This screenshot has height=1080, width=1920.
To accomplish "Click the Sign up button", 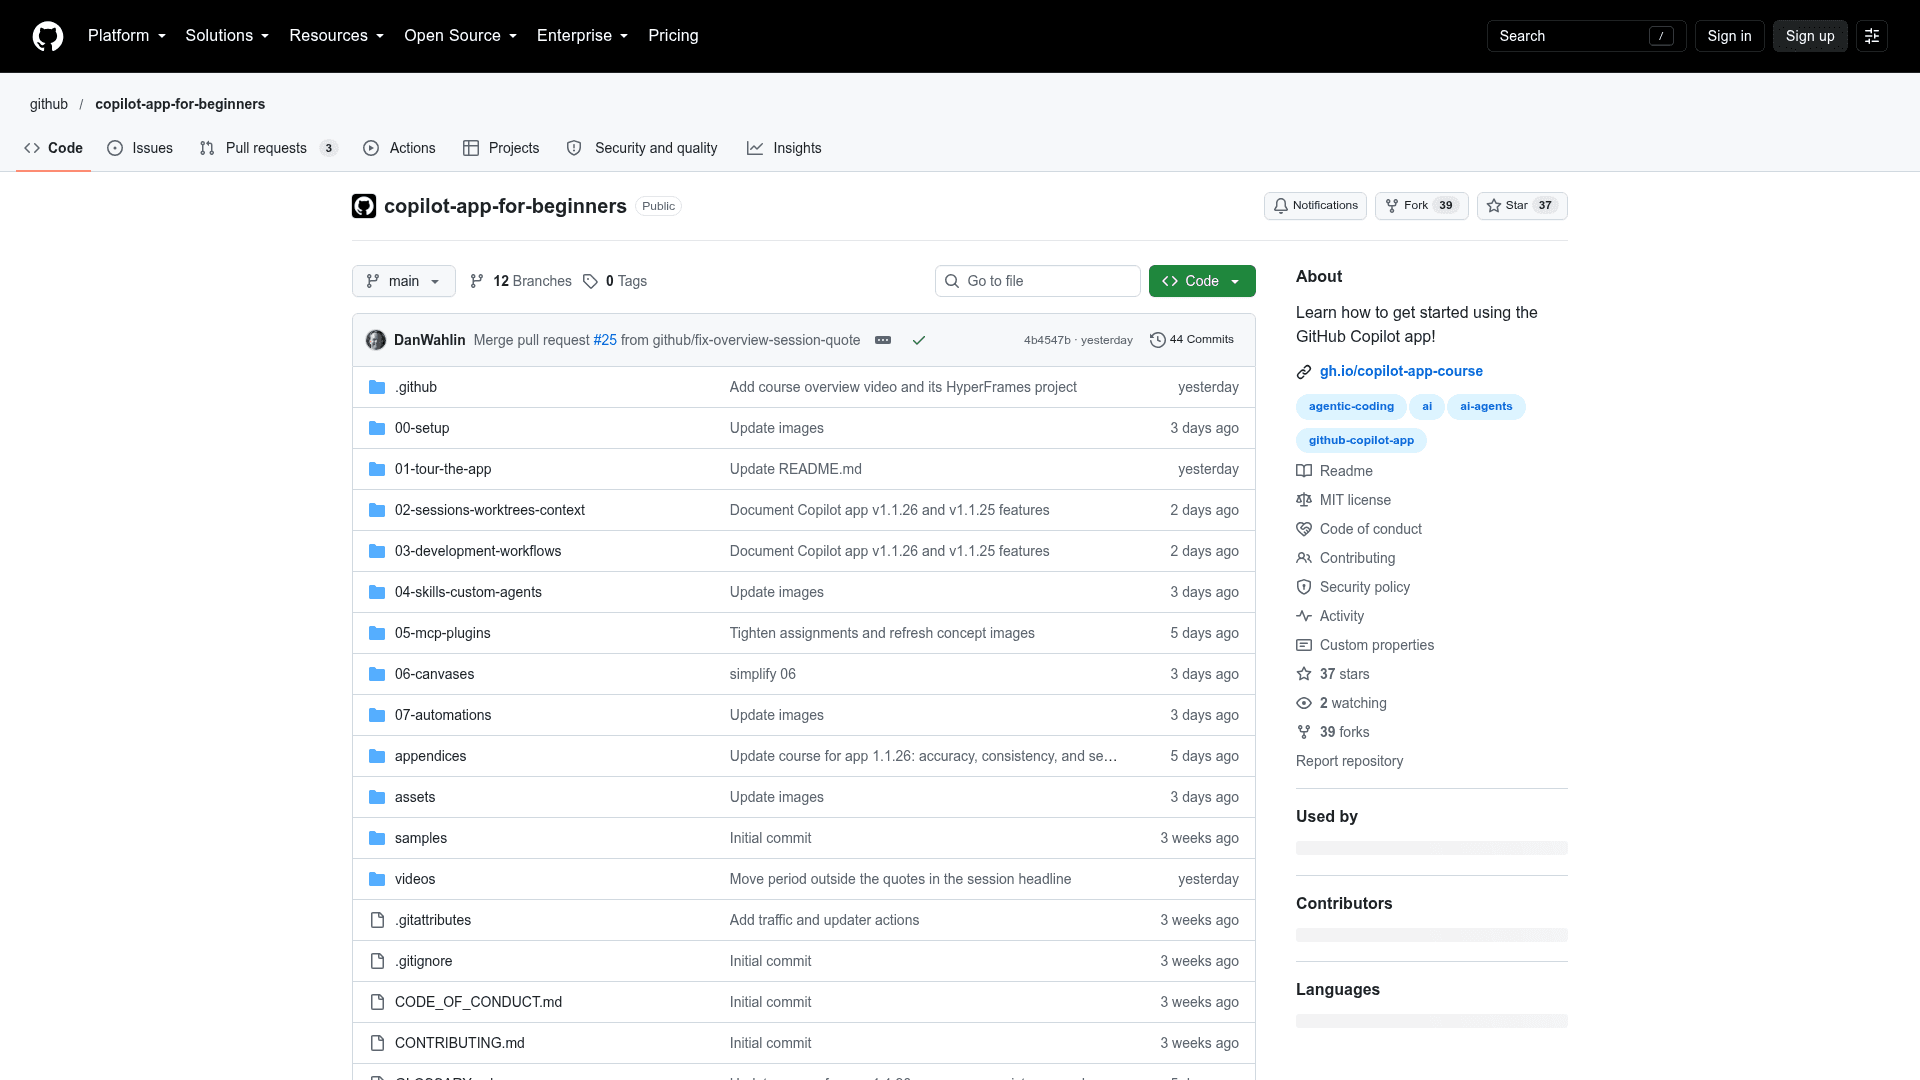I will tap(1810, 36).
